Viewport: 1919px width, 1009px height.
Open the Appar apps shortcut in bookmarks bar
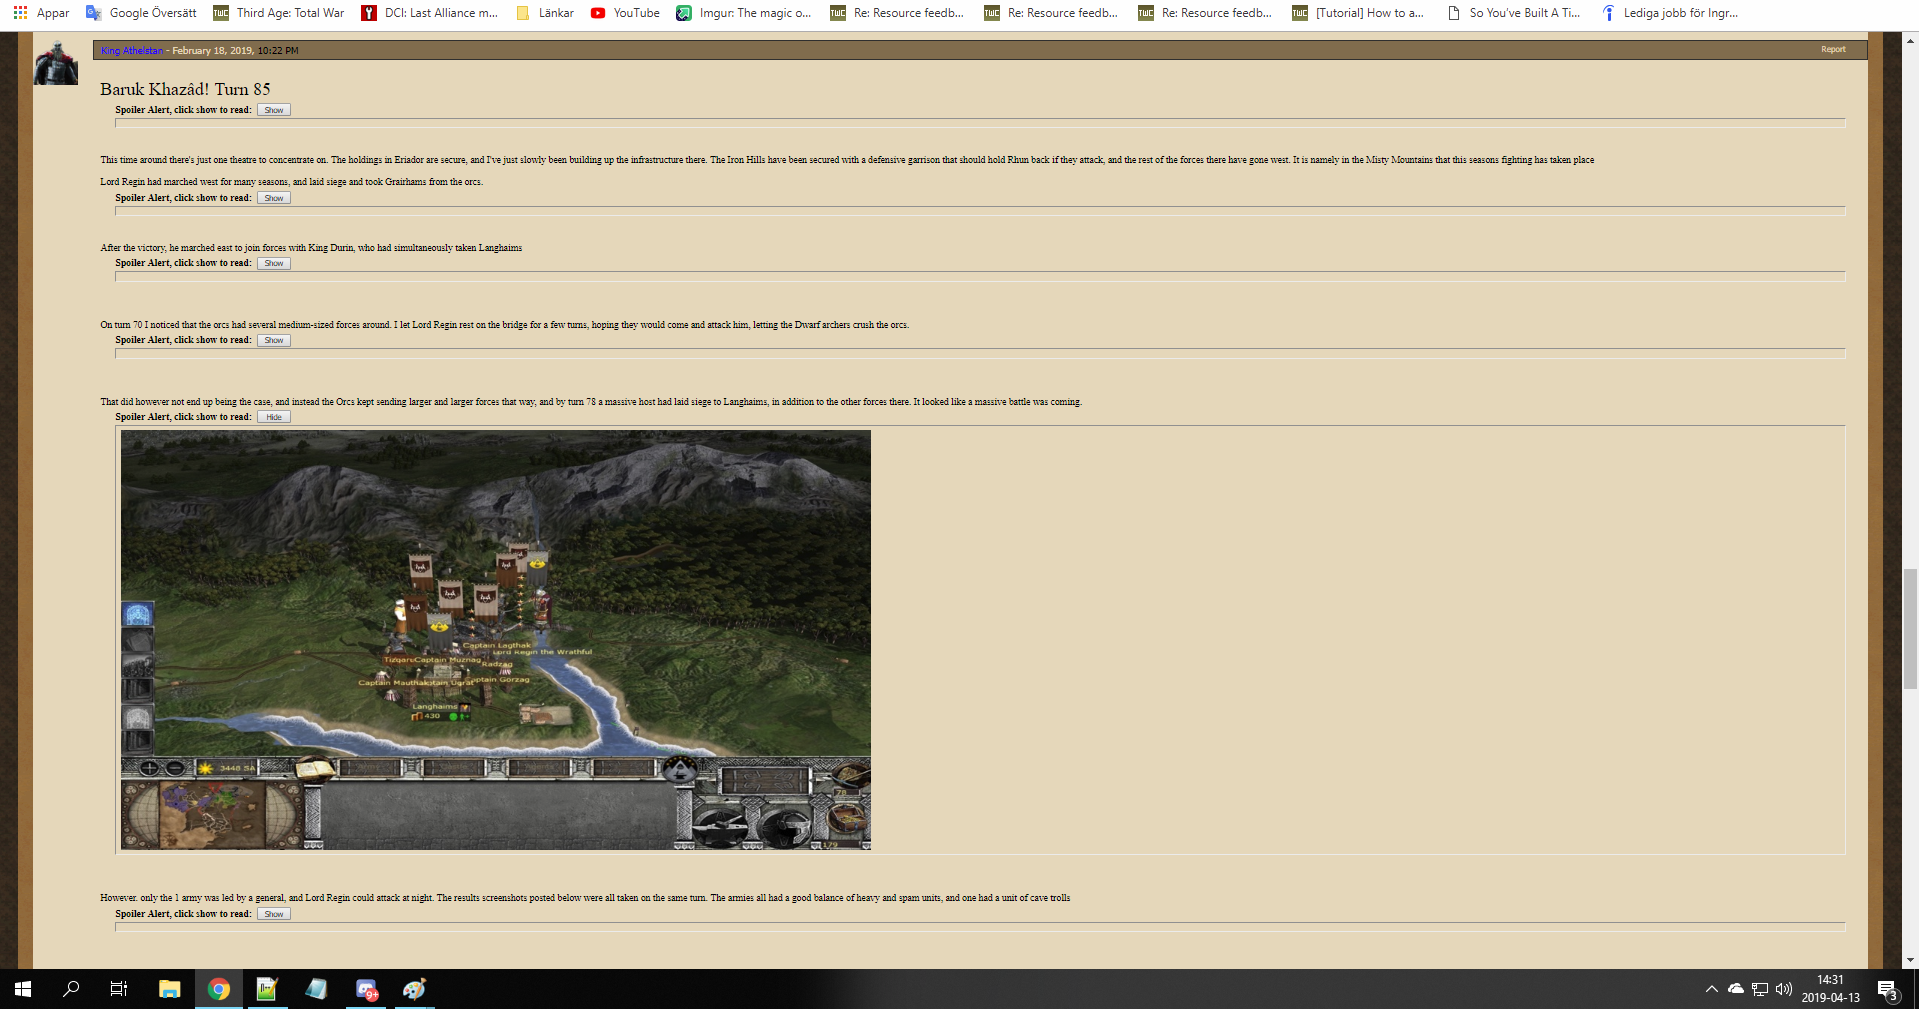click(x=41, y=13)
